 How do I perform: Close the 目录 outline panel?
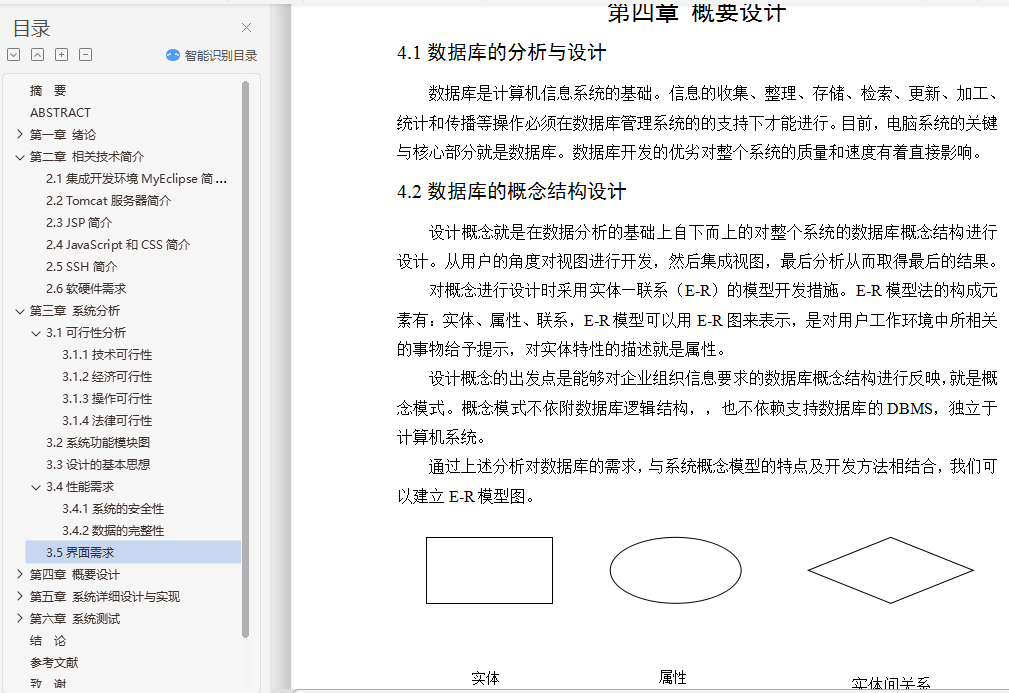point(246,28)
